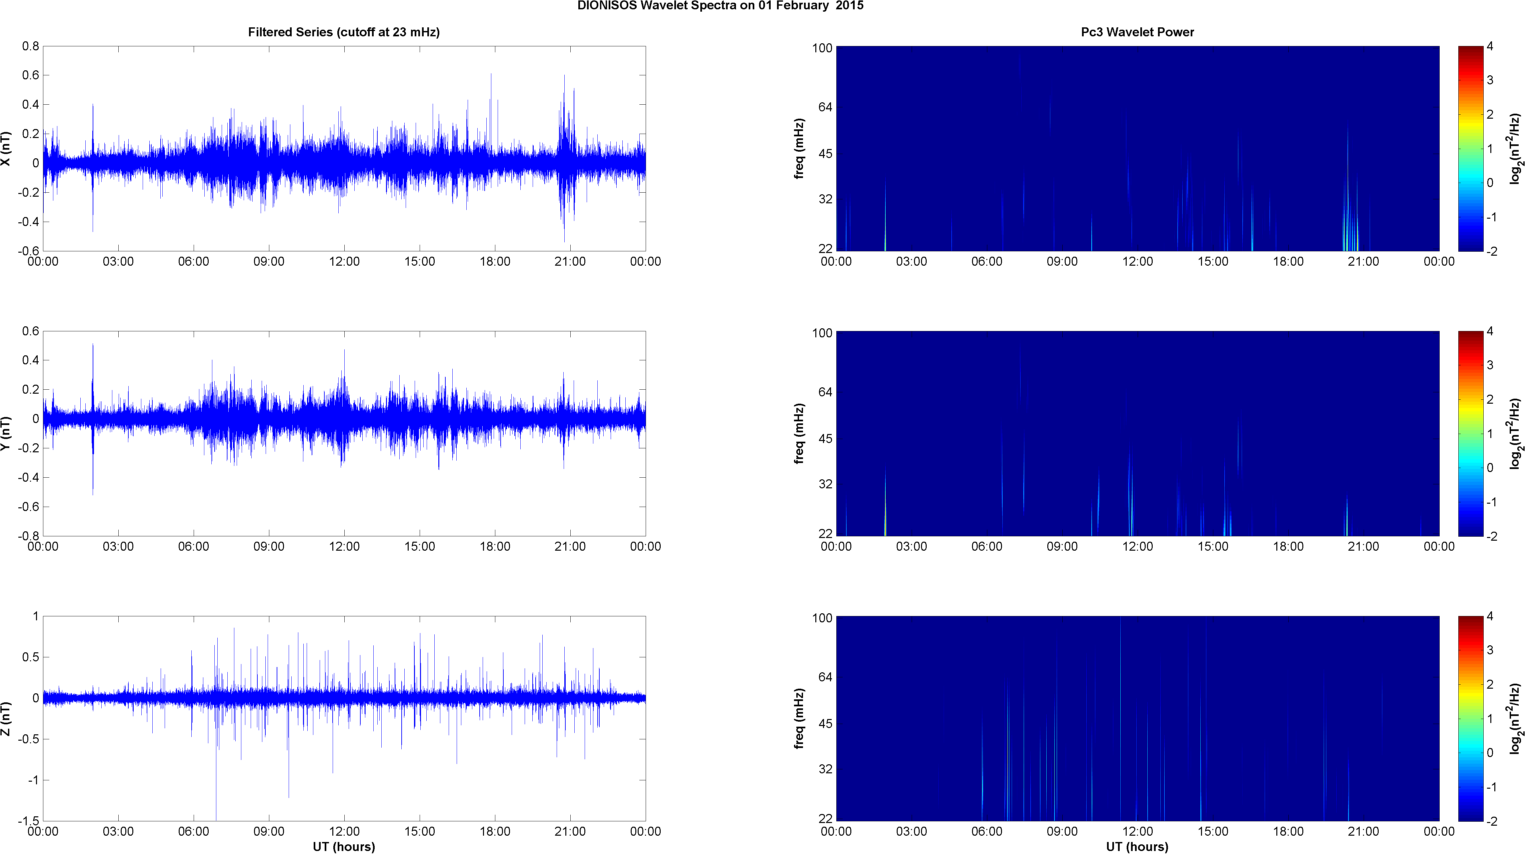Open the Z component filtered time series plot
The width and height of the screenshot is (1525, 854).
(x=344, y=718)
